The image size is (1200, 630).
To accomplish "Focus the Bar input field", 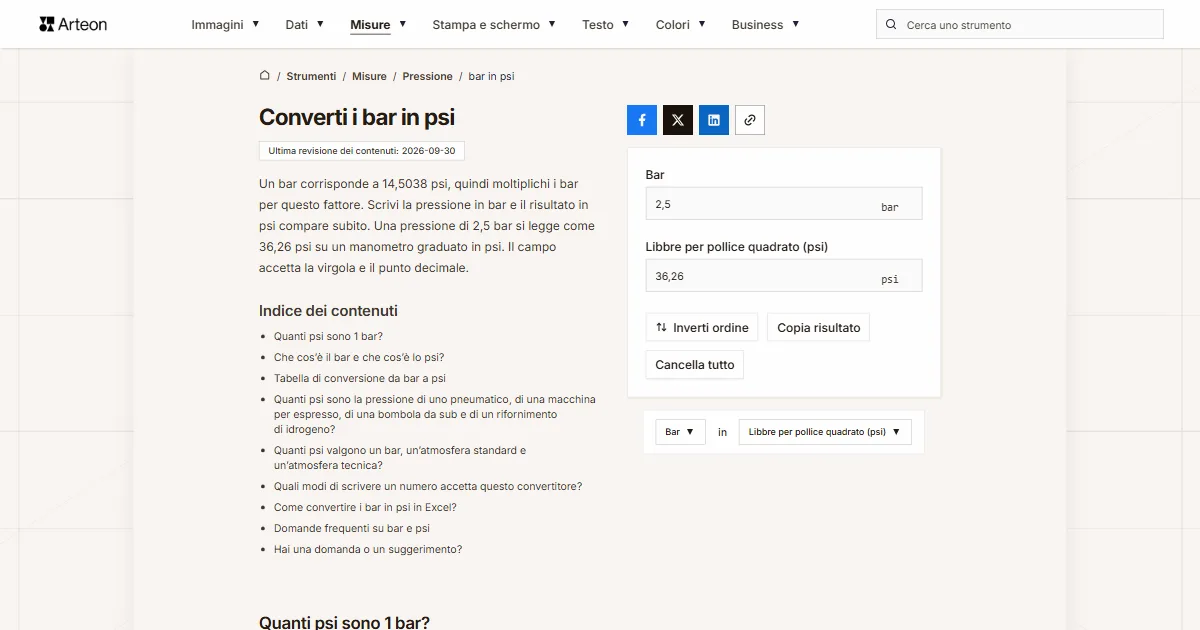I will (x=784, y=204).
